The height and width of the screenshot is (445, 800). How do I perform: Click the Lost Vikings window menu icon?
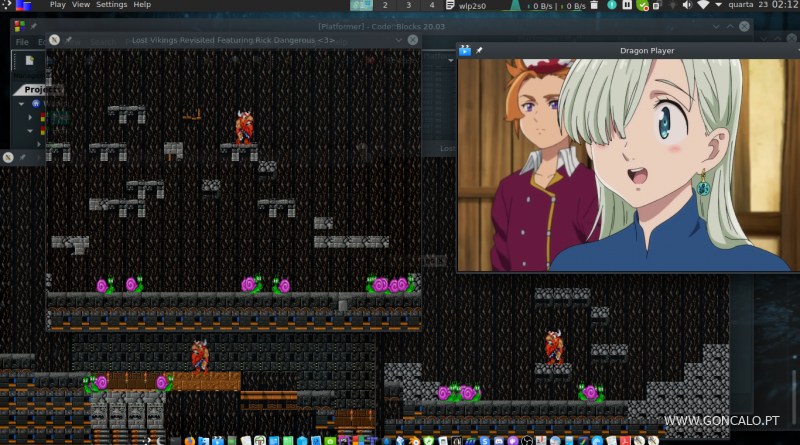[x=55, y=40]
